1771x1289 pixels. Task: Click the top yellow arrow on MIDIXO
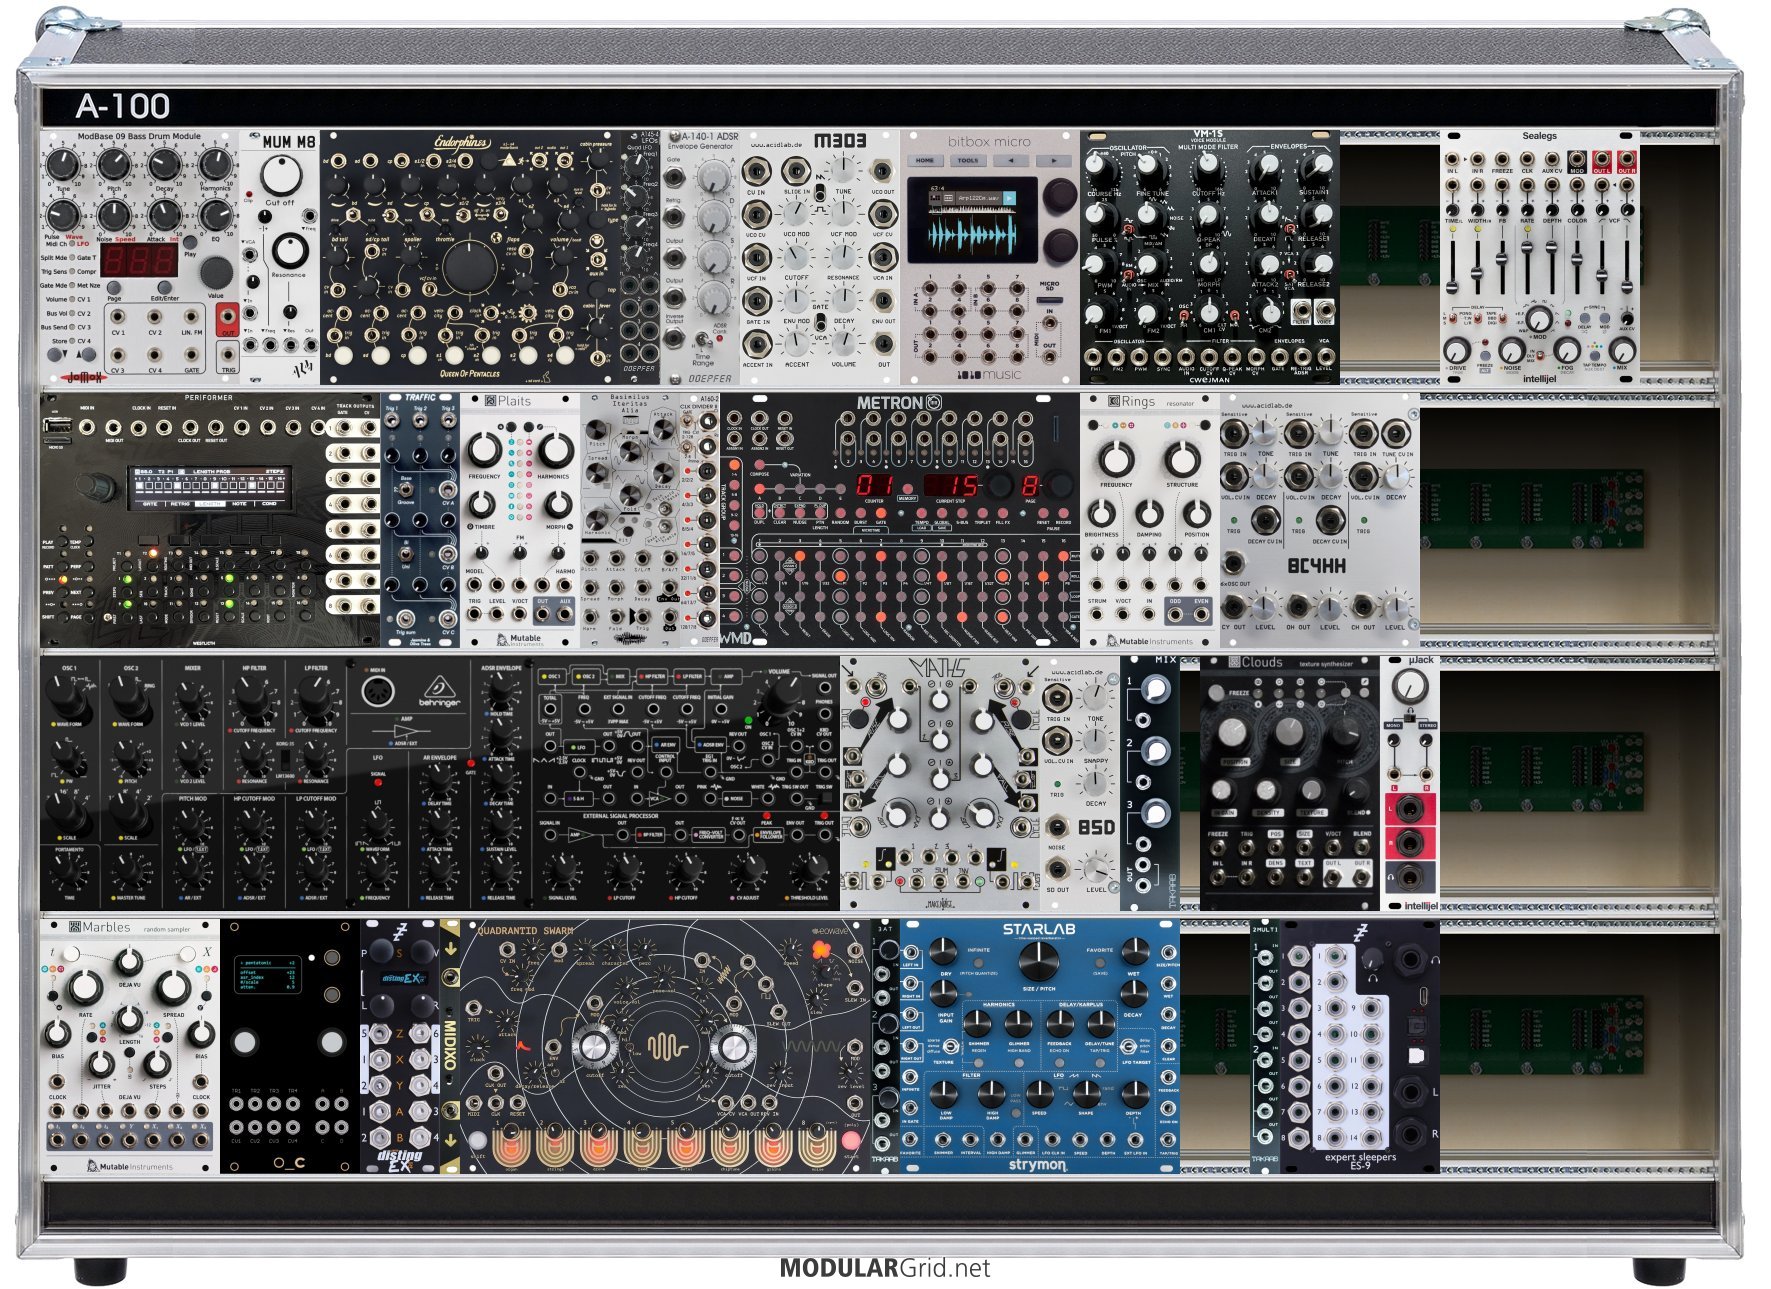(x=450, y=949)
